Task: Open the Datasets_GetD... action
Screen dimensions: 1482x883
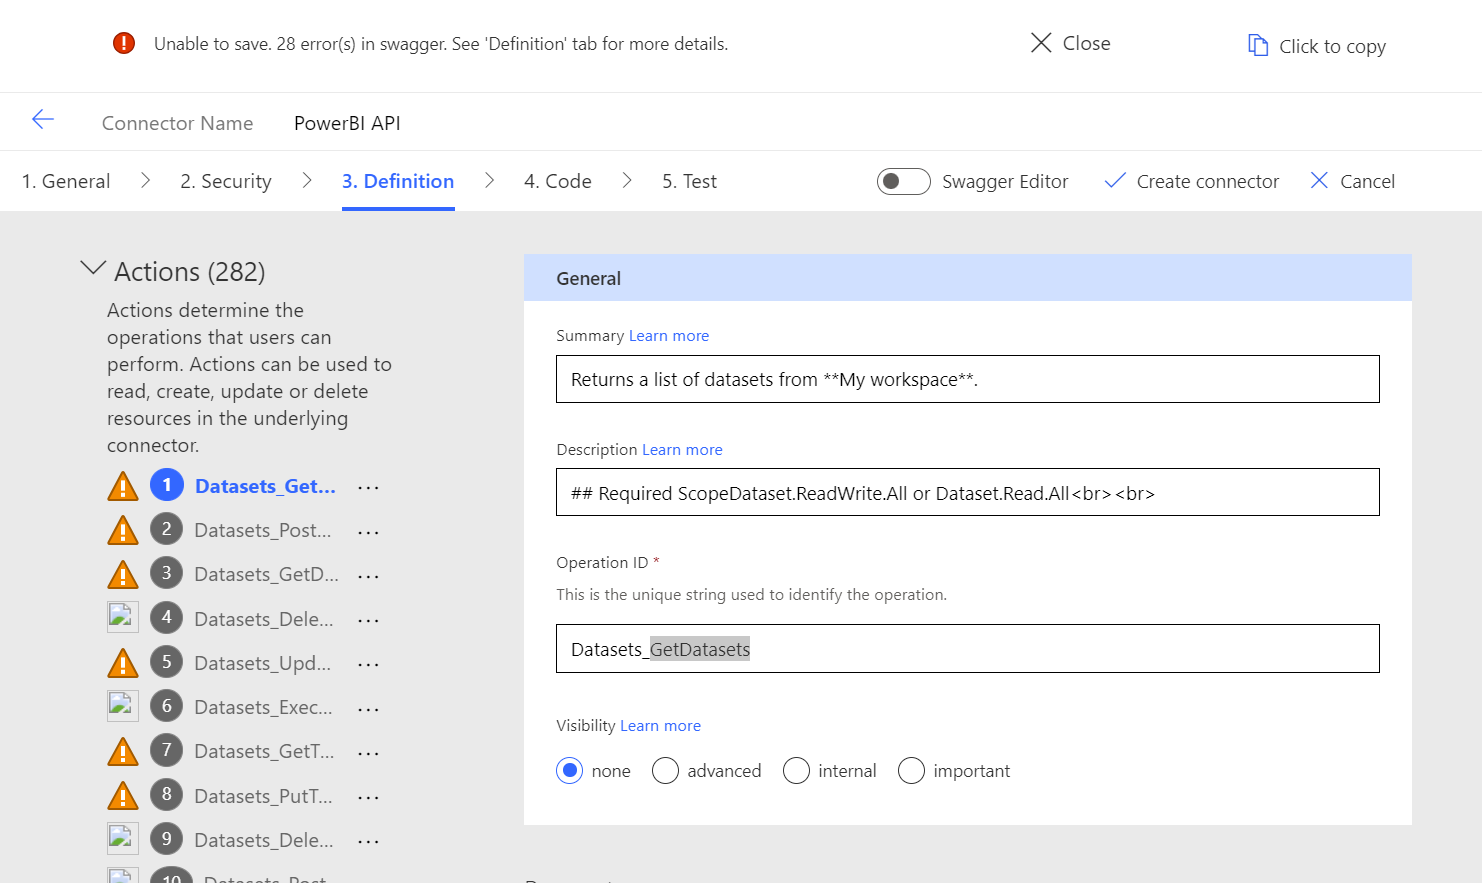Action: point(266,574)
